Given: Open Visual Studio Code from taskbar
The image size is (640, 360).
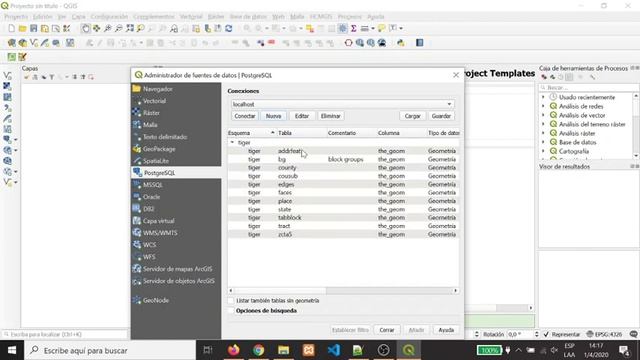Looking at the screenshot, I should pyautogui.click(x=333, y=350).
